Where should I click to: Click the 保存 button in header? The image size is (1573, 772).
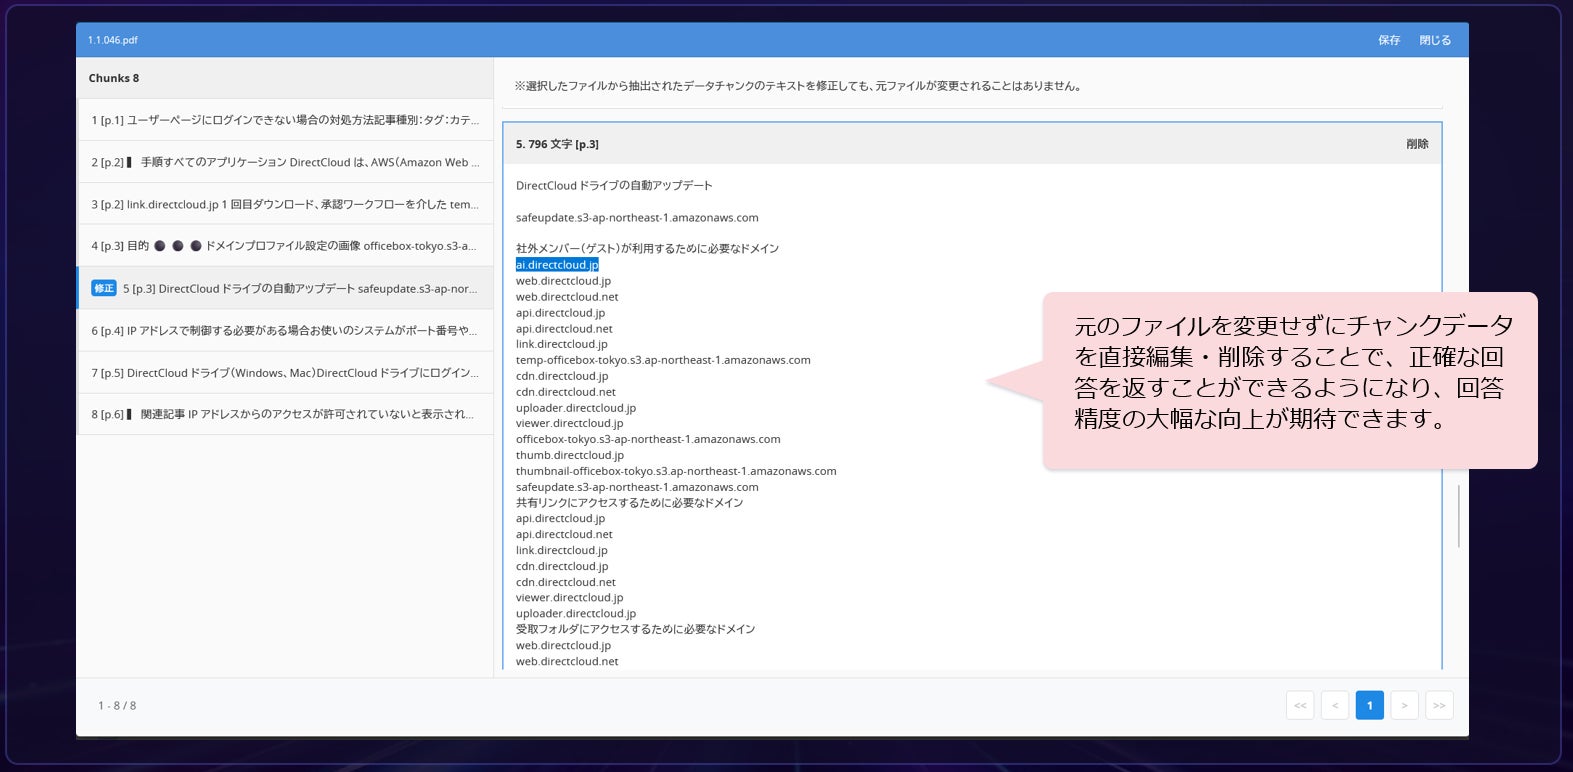click(1388, 40)
